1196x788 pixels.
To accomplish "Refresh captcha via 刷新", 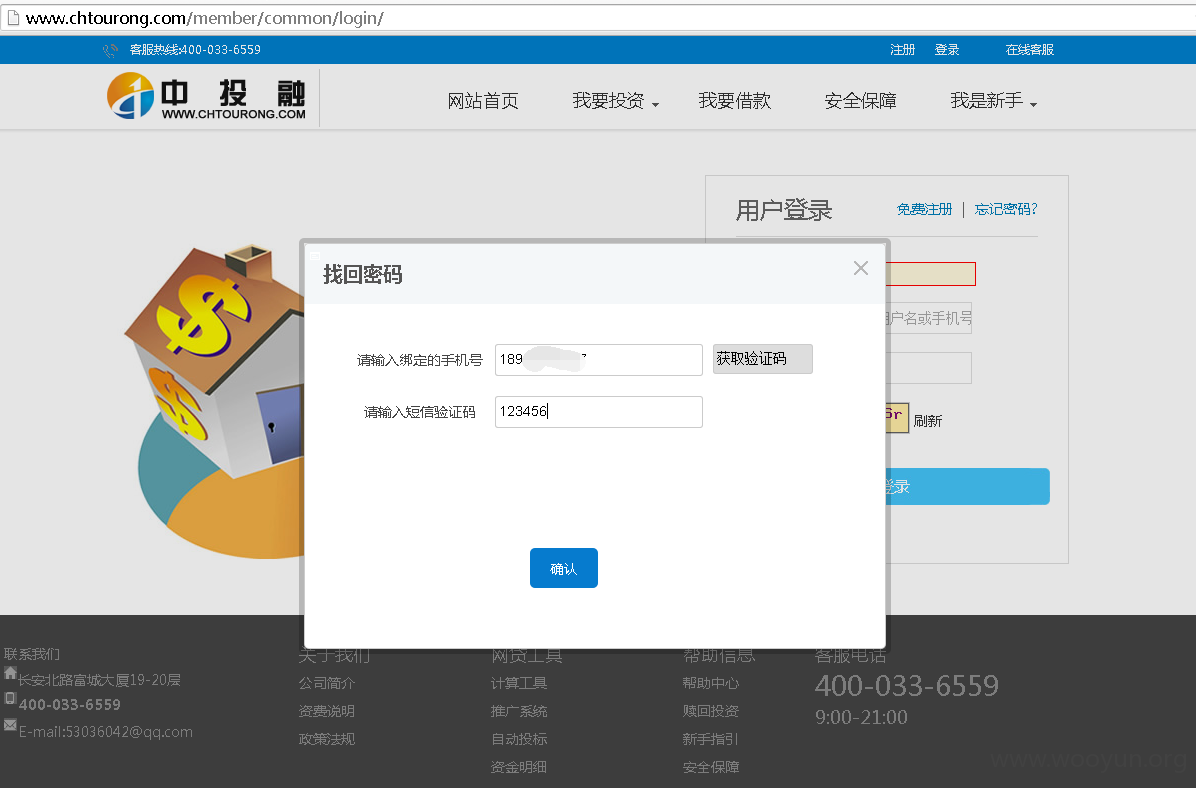I will (x=928, y=421).
